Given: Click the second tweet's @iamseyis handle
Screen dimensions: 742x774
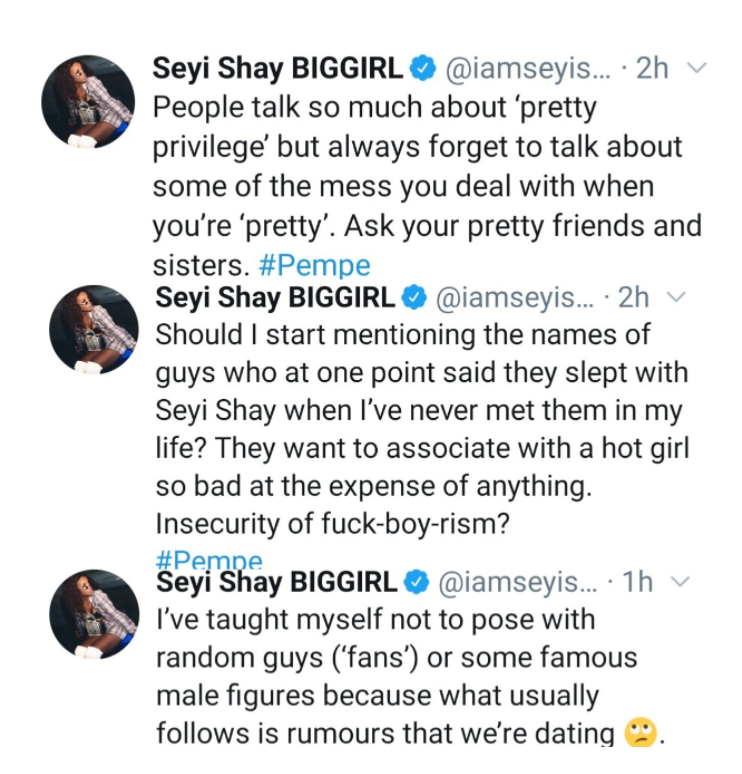Looking at the screenshot, I should click(x=512, y=298).
